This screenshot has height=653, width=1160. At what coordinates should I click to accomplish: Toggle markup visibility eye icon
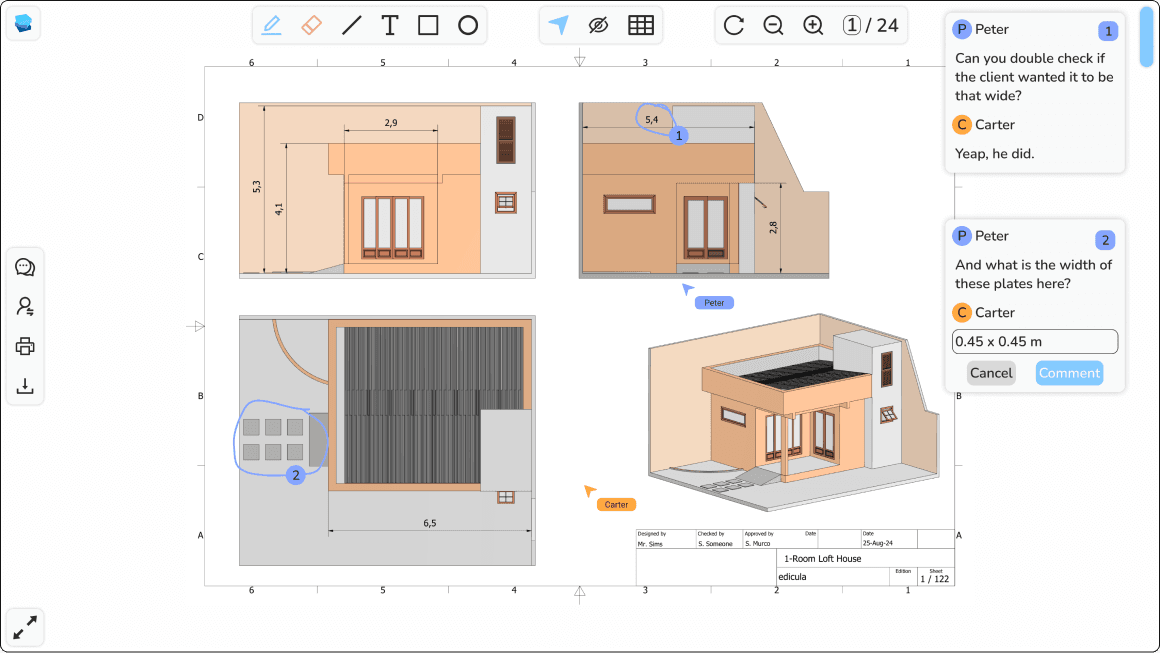[598, 25]
